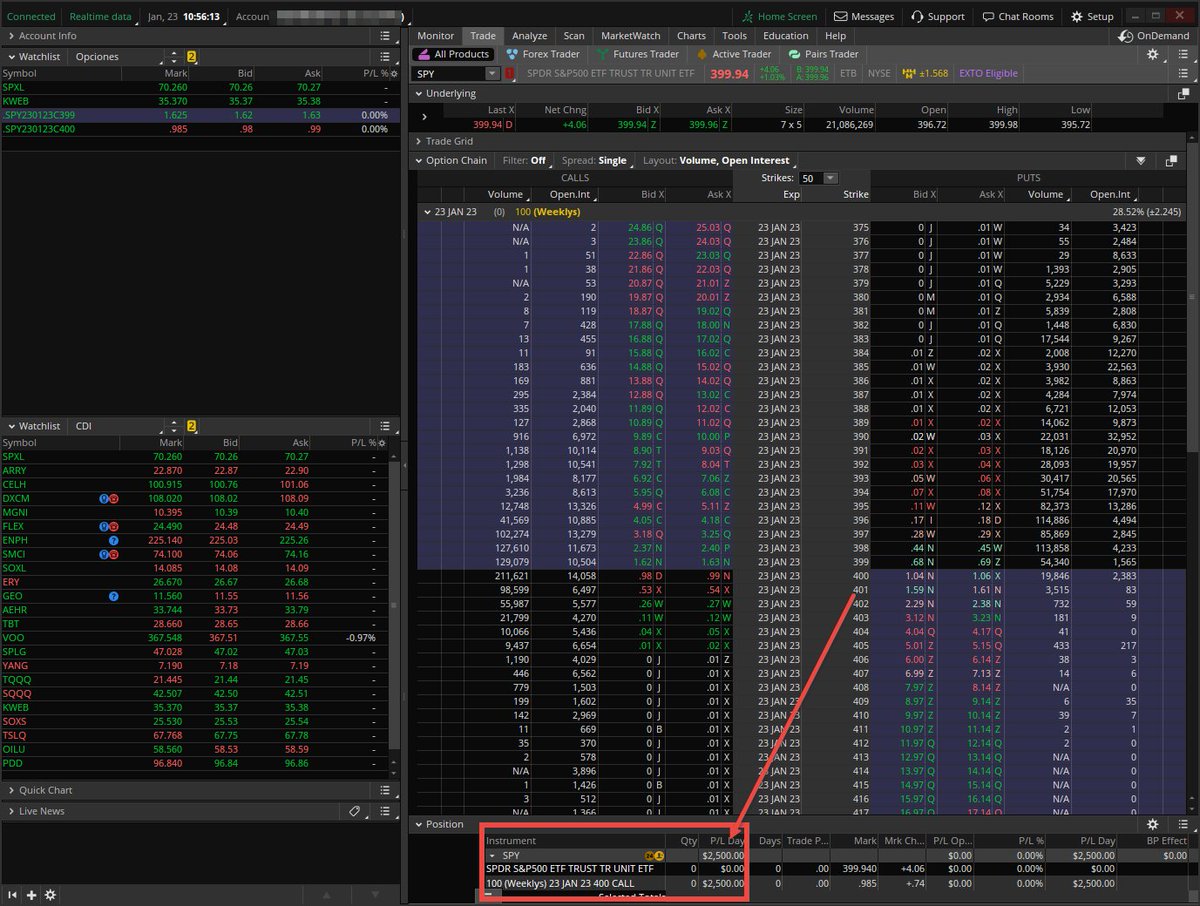The width and height of the screenshot is (1200, 906).
Task: Open the Option Chain section's expand-all arrow menu
Action: 1142,160
